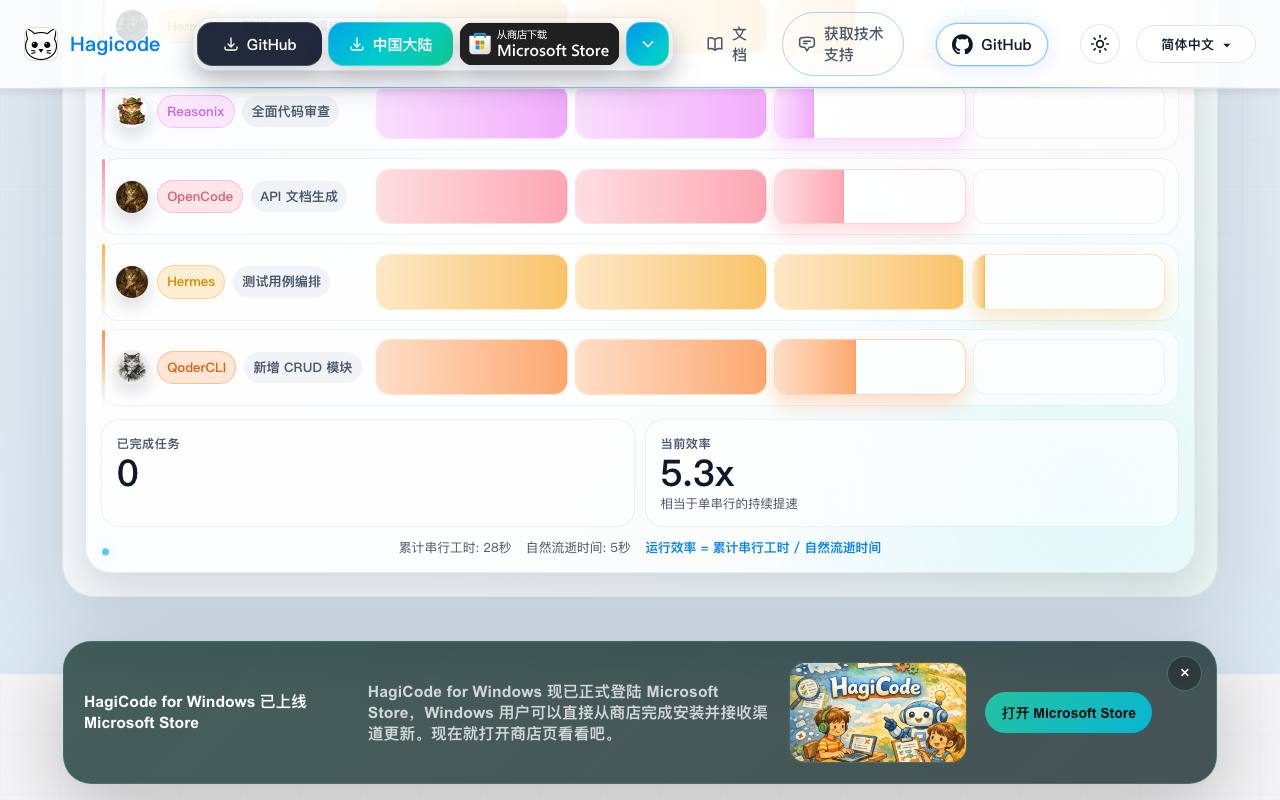Toggle light/dark theme sun icon

point(1100,44)
